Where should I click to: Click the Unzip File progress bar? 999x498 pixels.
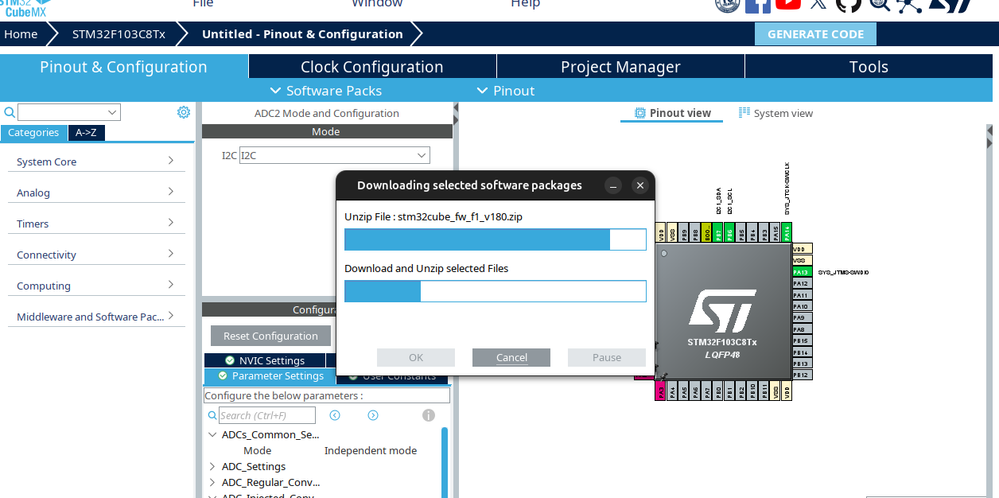[495, 239]
